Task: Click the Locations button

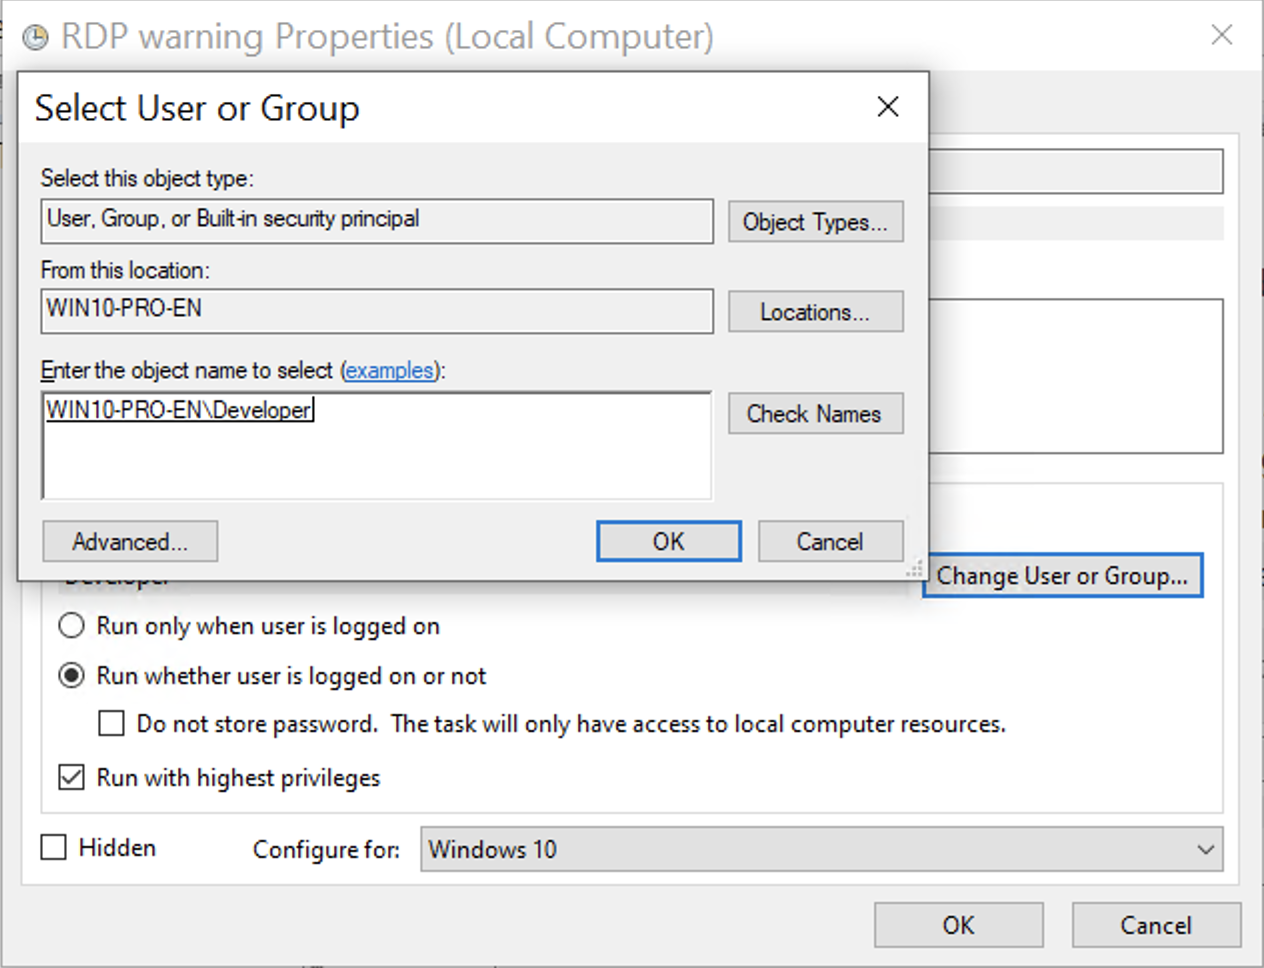Action: (x=815, y=311)
